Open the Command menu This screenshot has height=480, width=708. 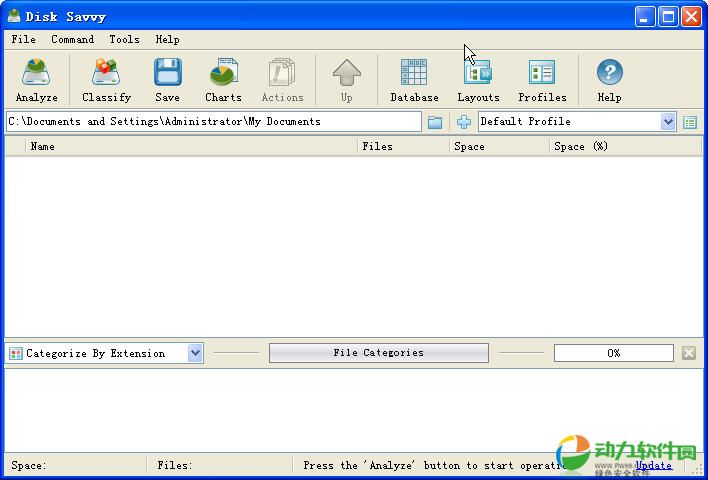click(x=72, y=39)
